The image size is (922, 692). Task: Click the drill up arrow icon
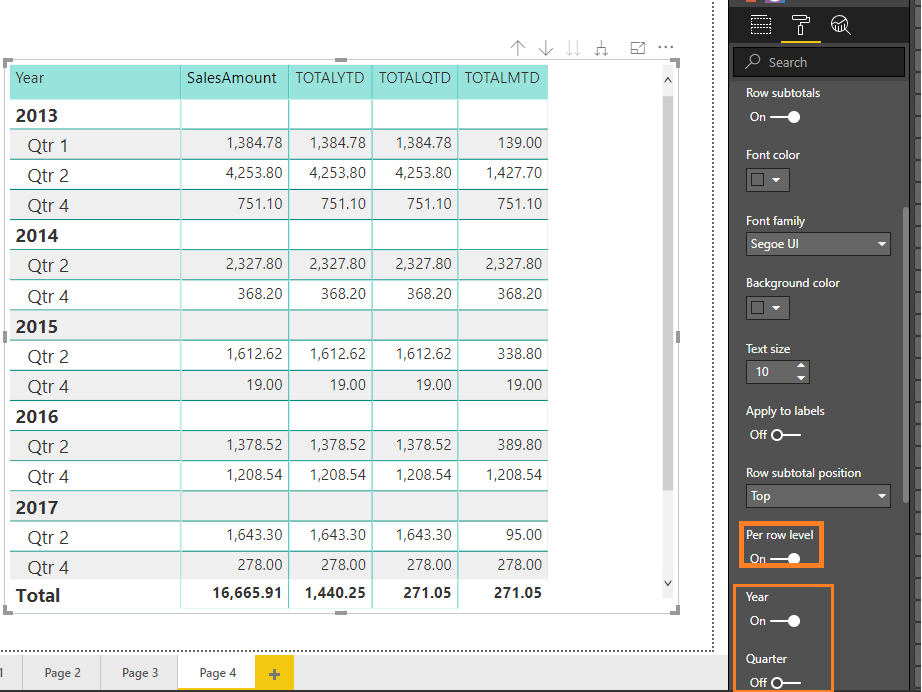[x=517, y=48]
